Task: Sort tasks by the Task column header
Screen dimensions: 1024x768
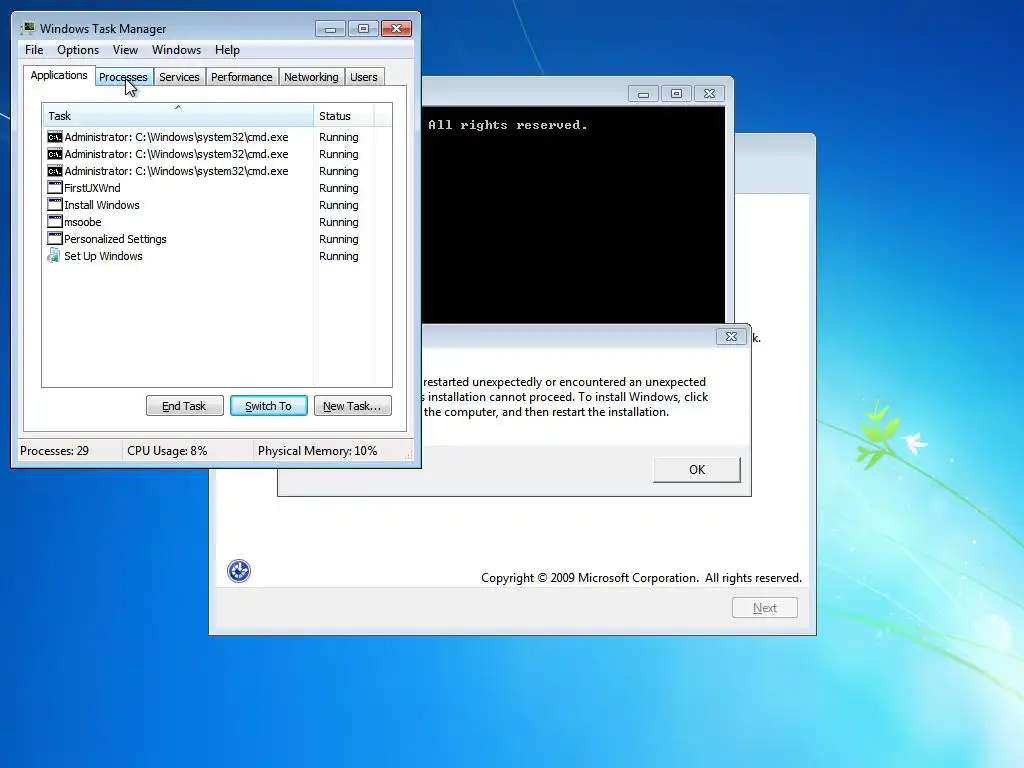Action: point(178,116)
